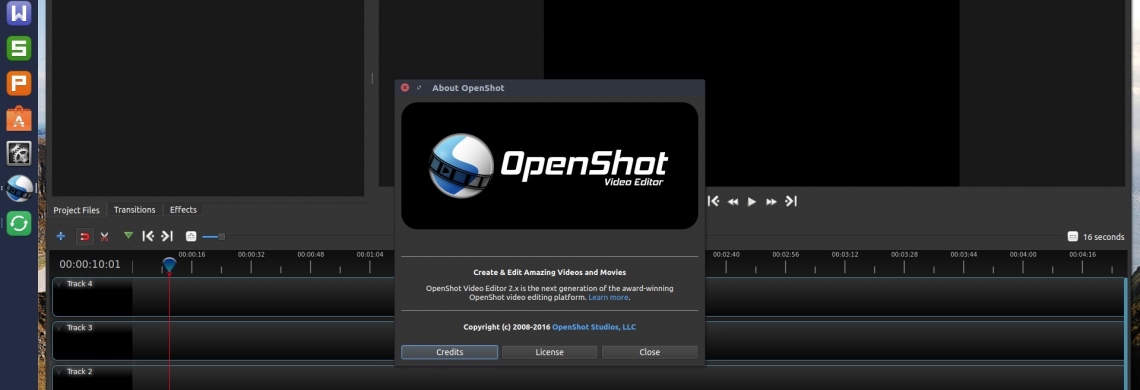Click the small pin icon in About title bar

click(x=419, y=87)
